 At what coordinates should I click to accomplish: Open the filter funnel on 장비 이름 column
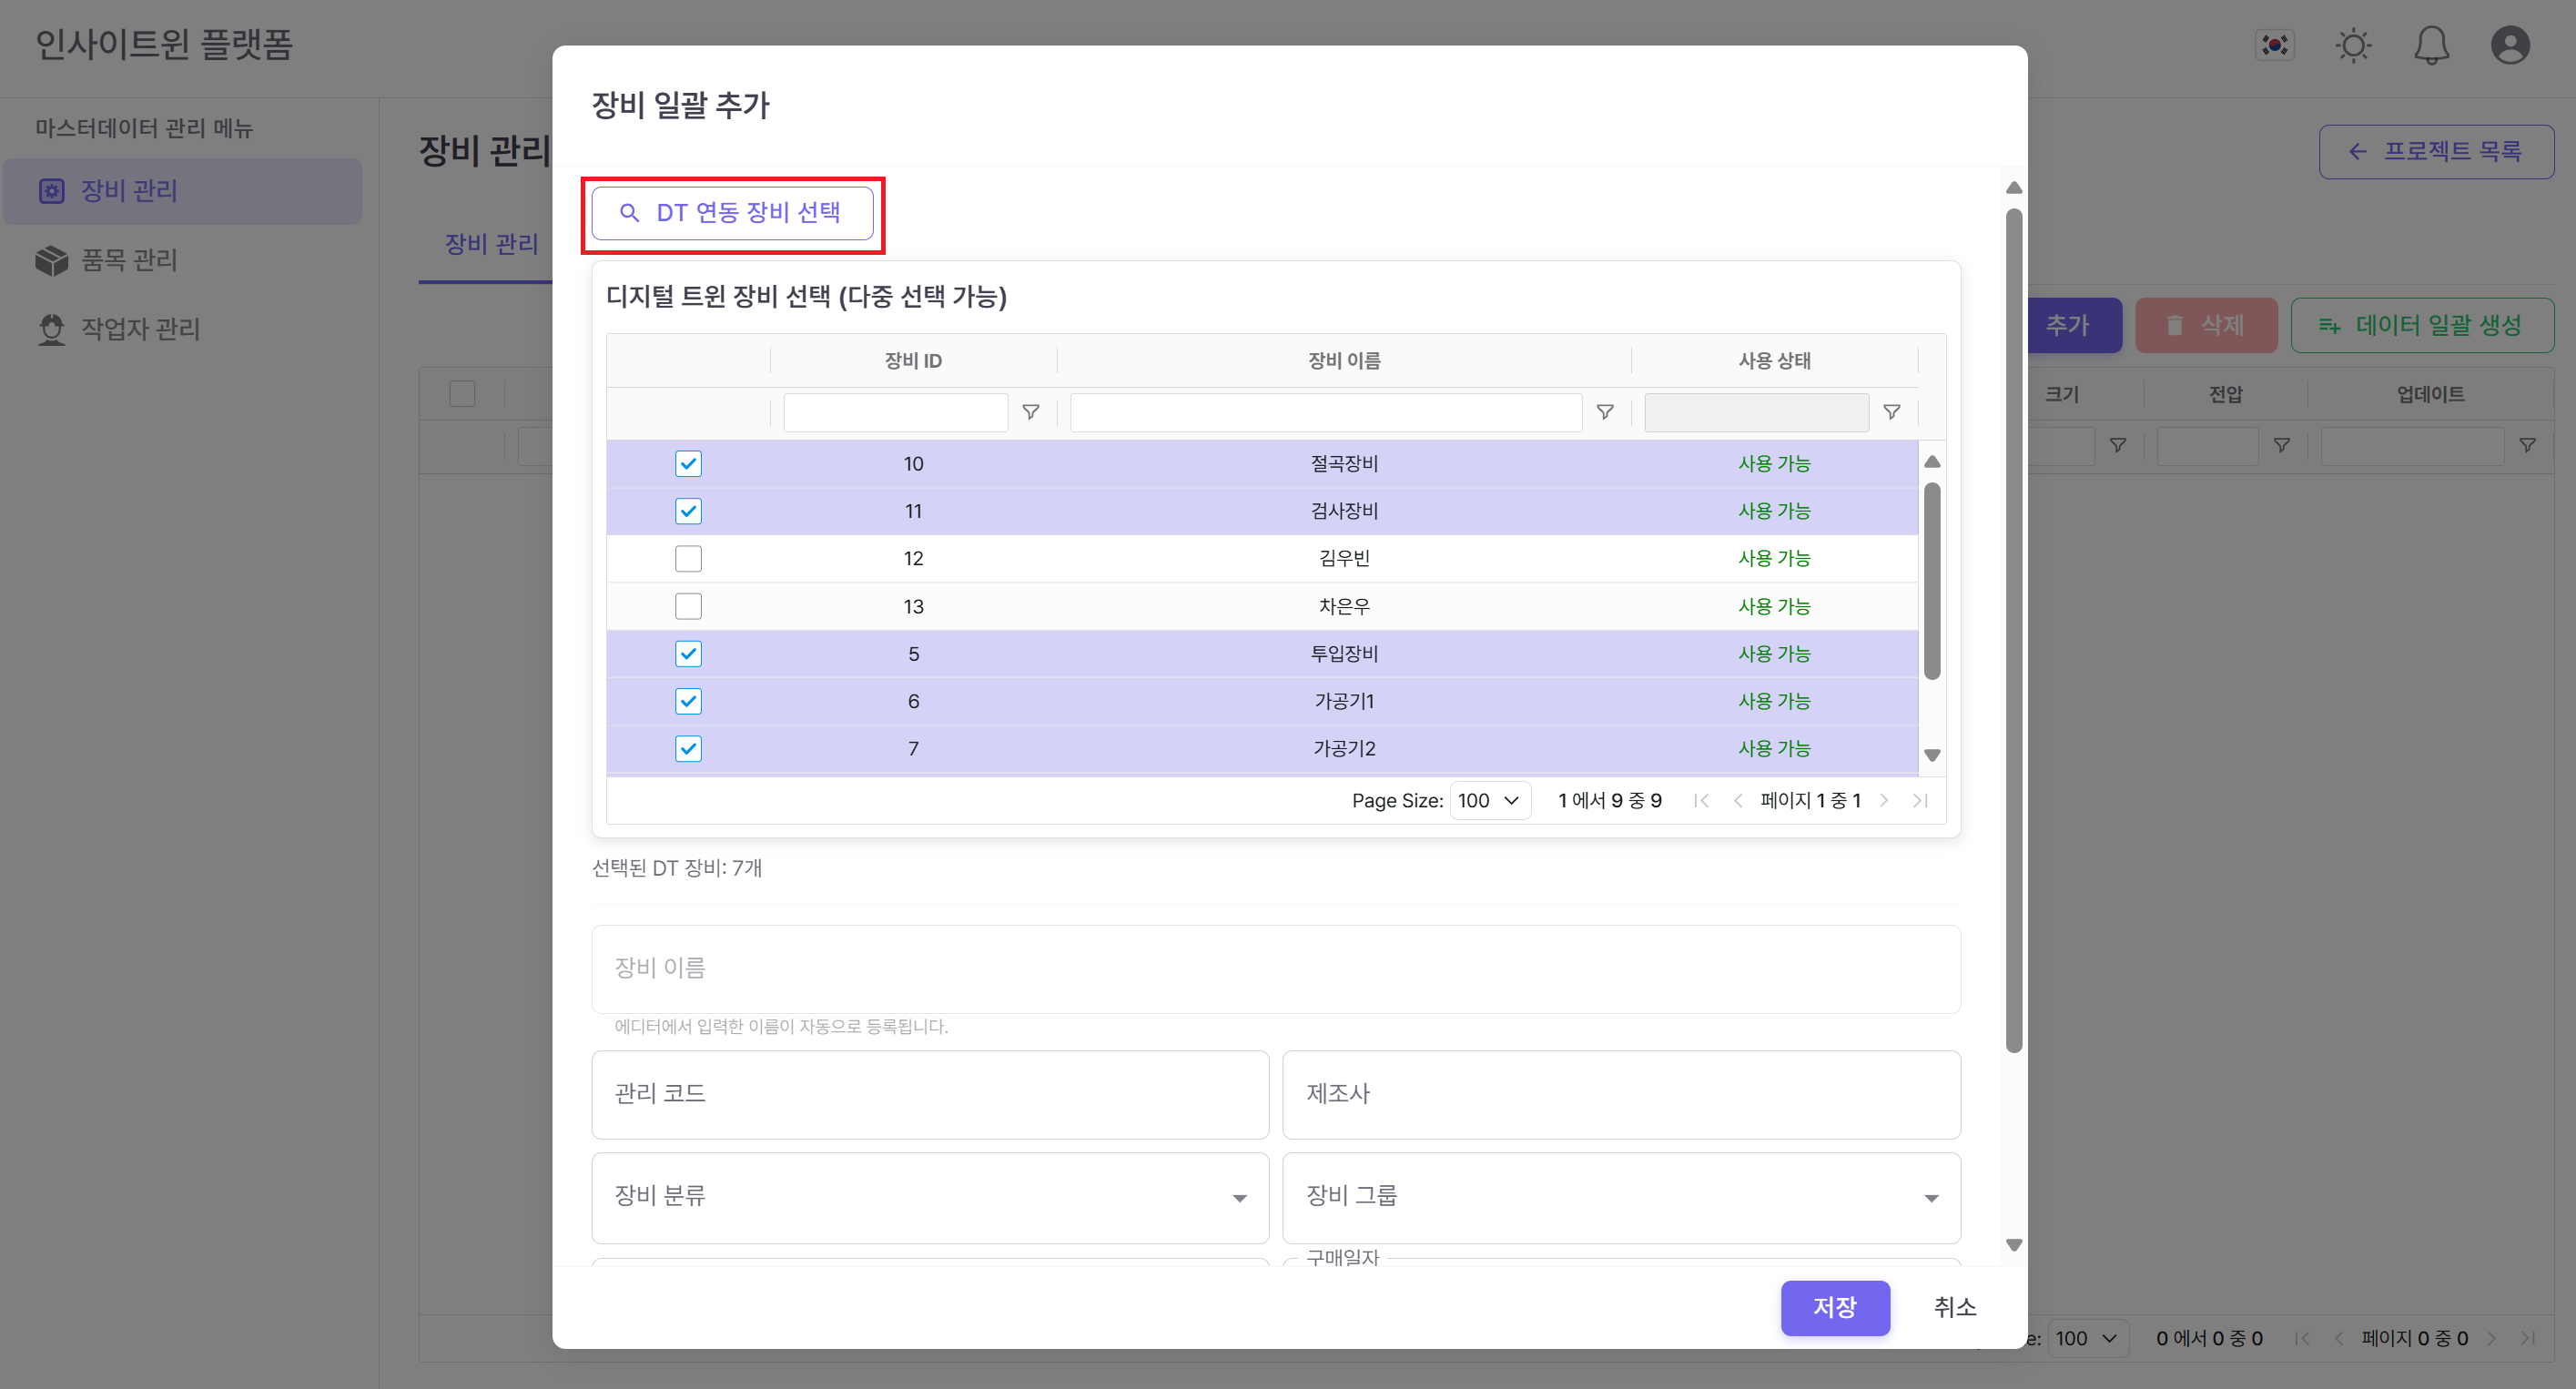pos(1606,412)
